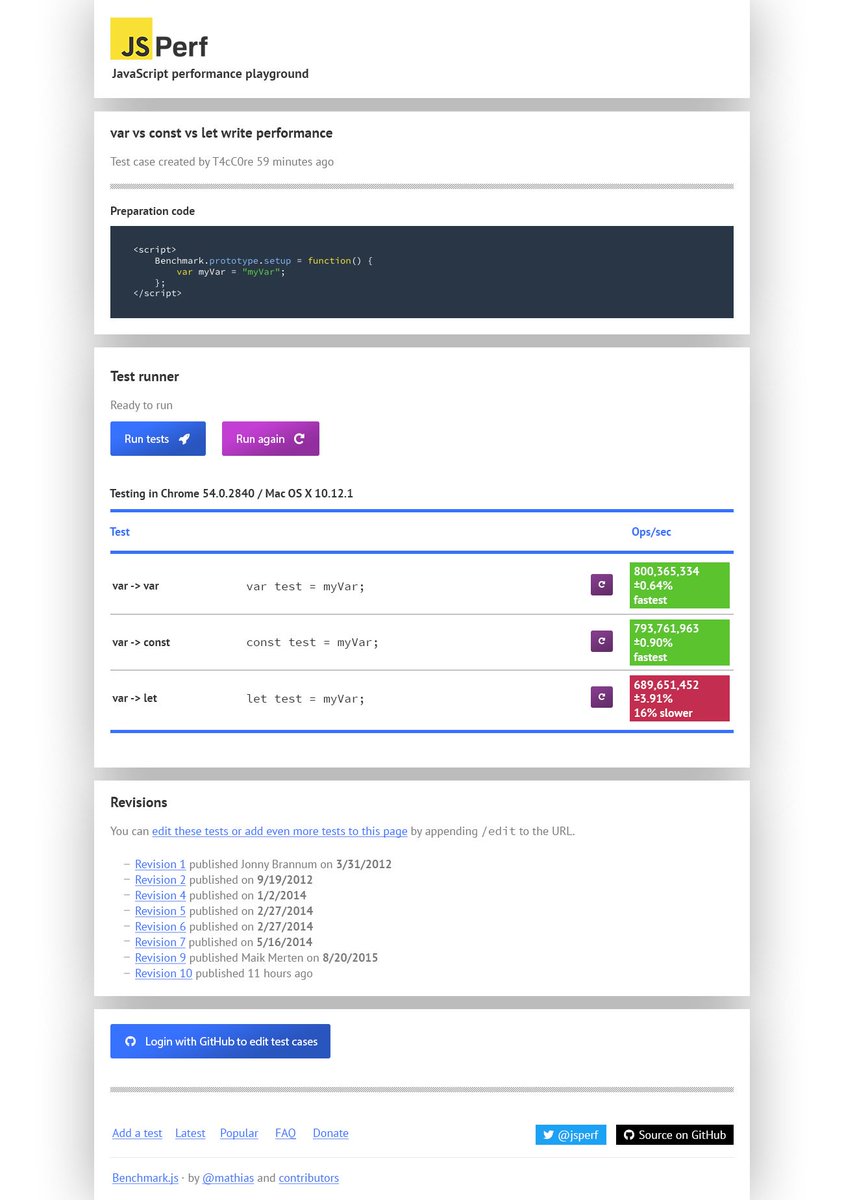
Task: Open Source on GitHub
Action: point(675,1135)
